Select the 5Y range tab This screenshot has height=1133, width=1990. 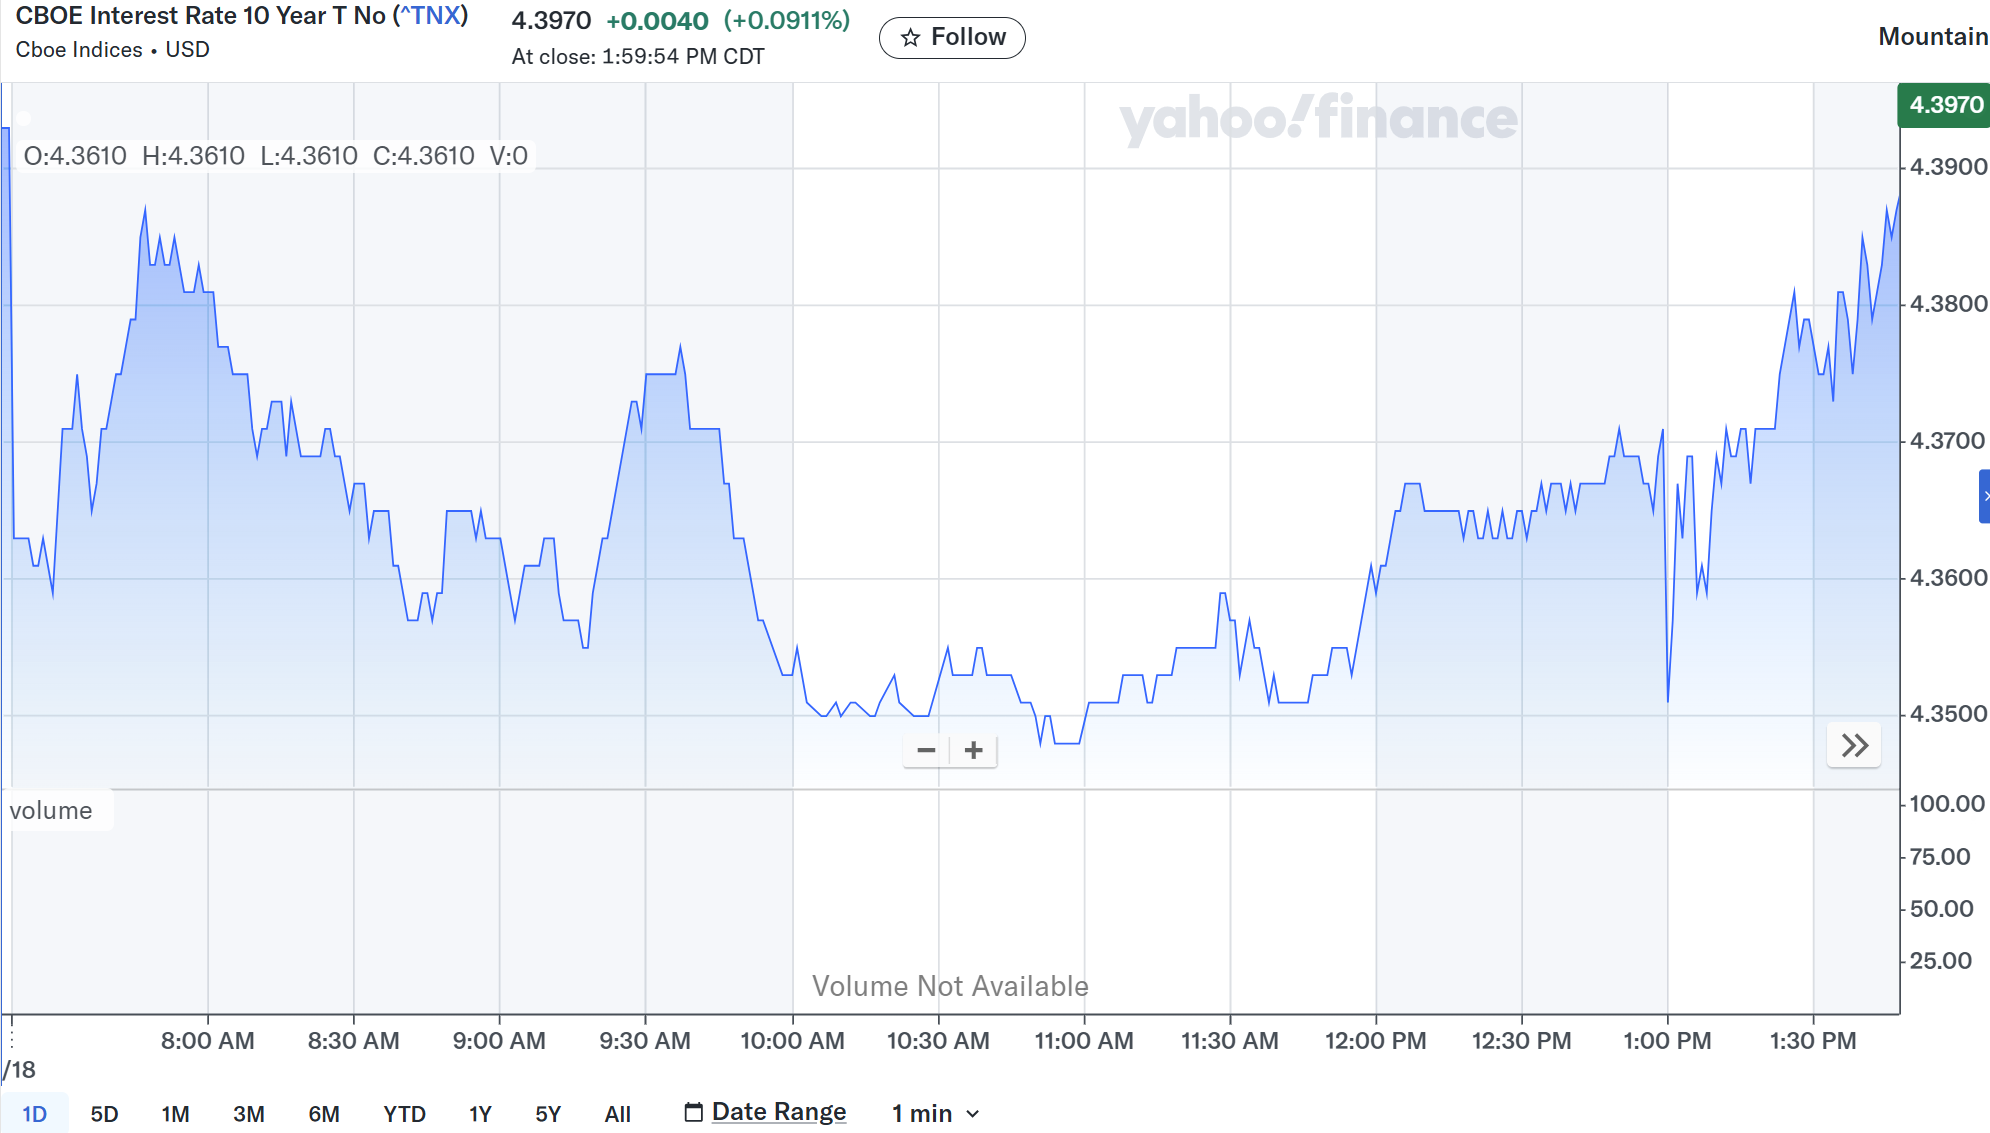pos(548,1114)
